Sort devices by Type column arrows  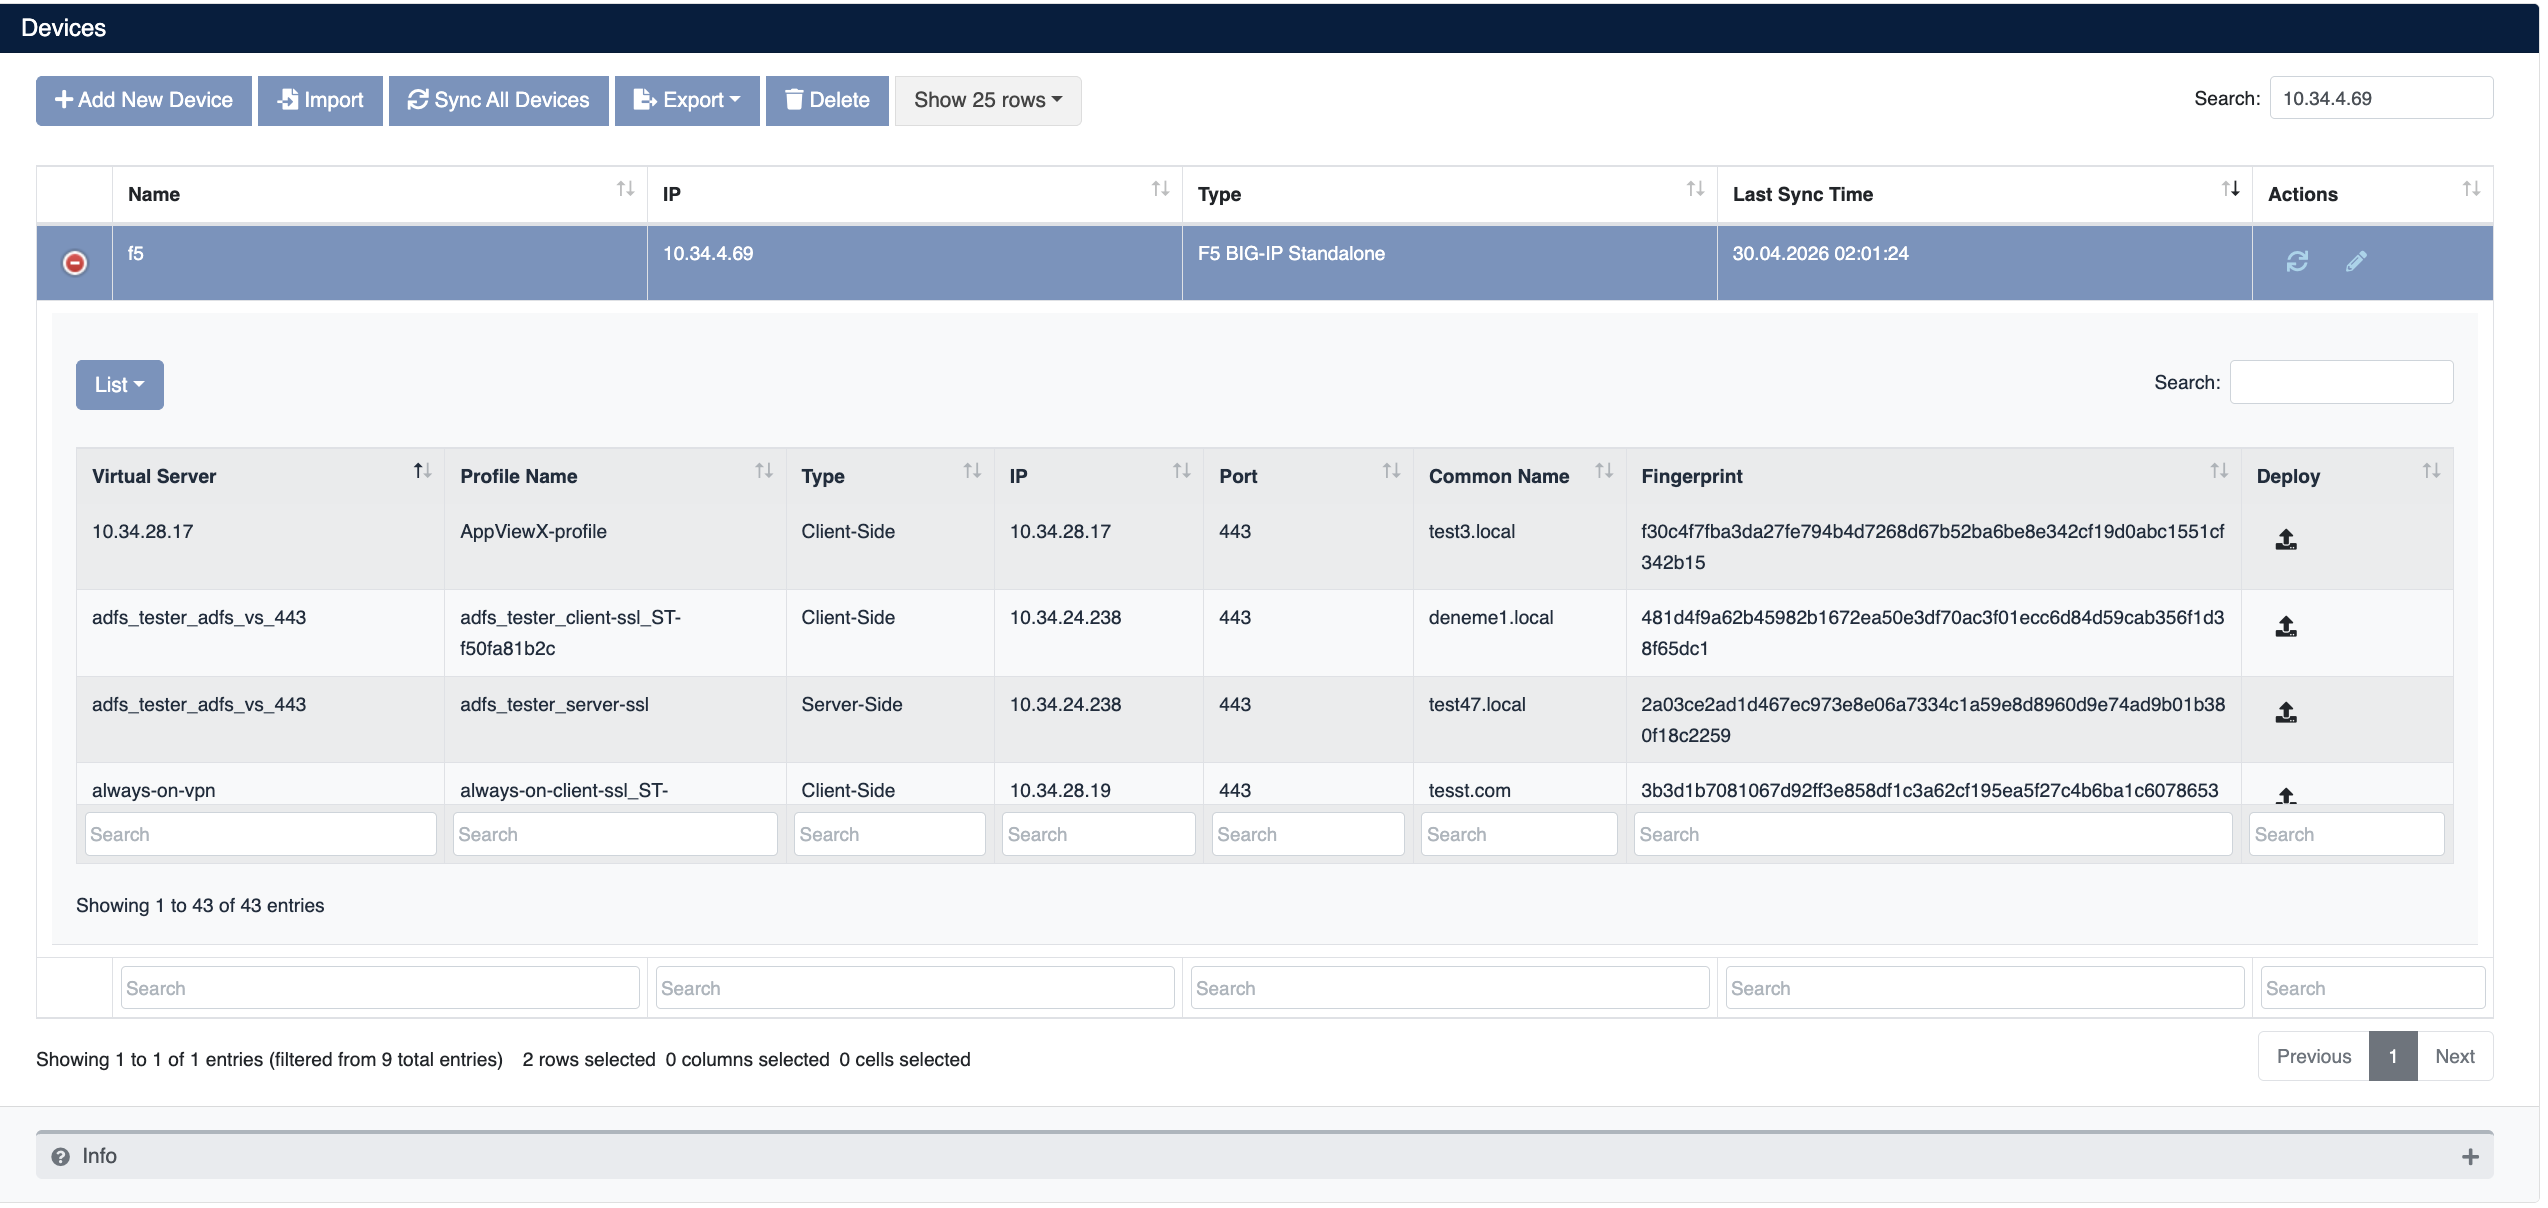click(1695, 189)
